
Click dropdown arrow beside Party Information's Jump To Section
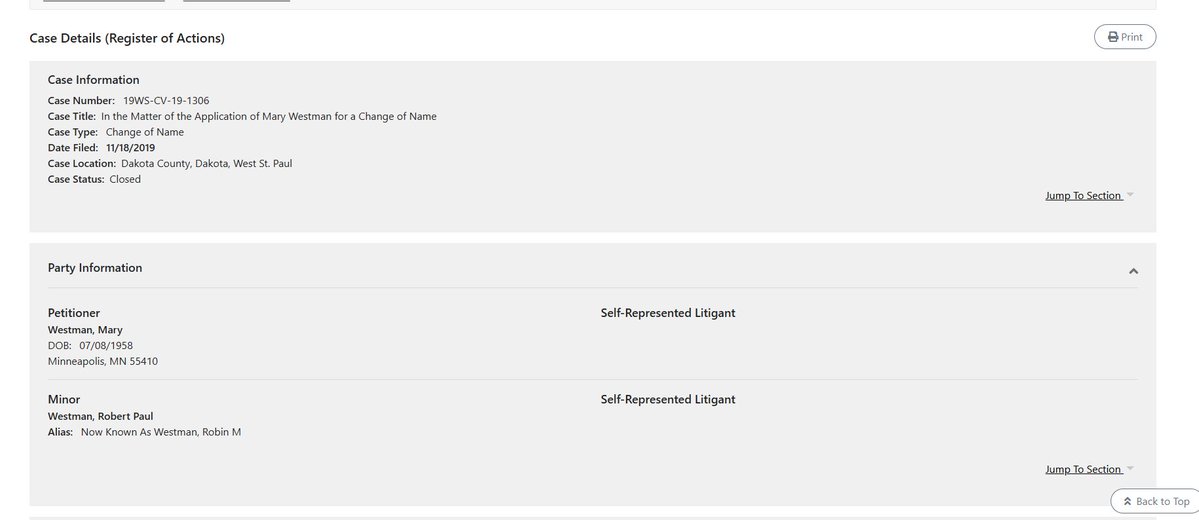pyautogui.click(x=1130, y=469)
